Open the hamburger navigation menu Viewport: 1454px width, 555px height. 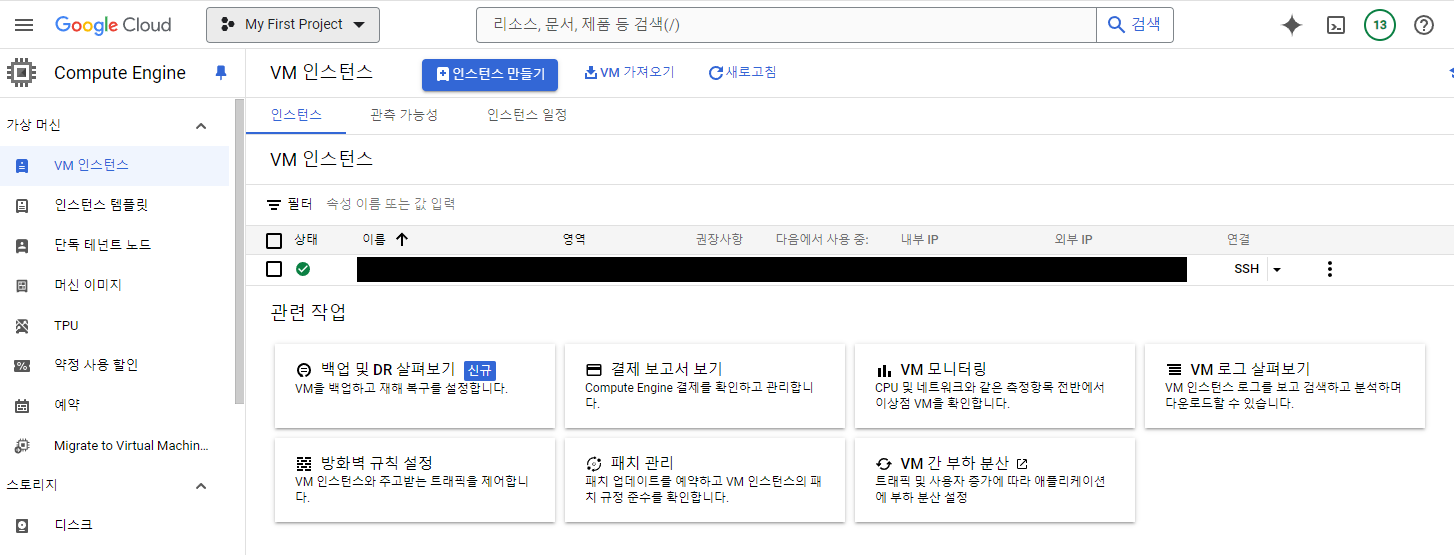point(24,25)
